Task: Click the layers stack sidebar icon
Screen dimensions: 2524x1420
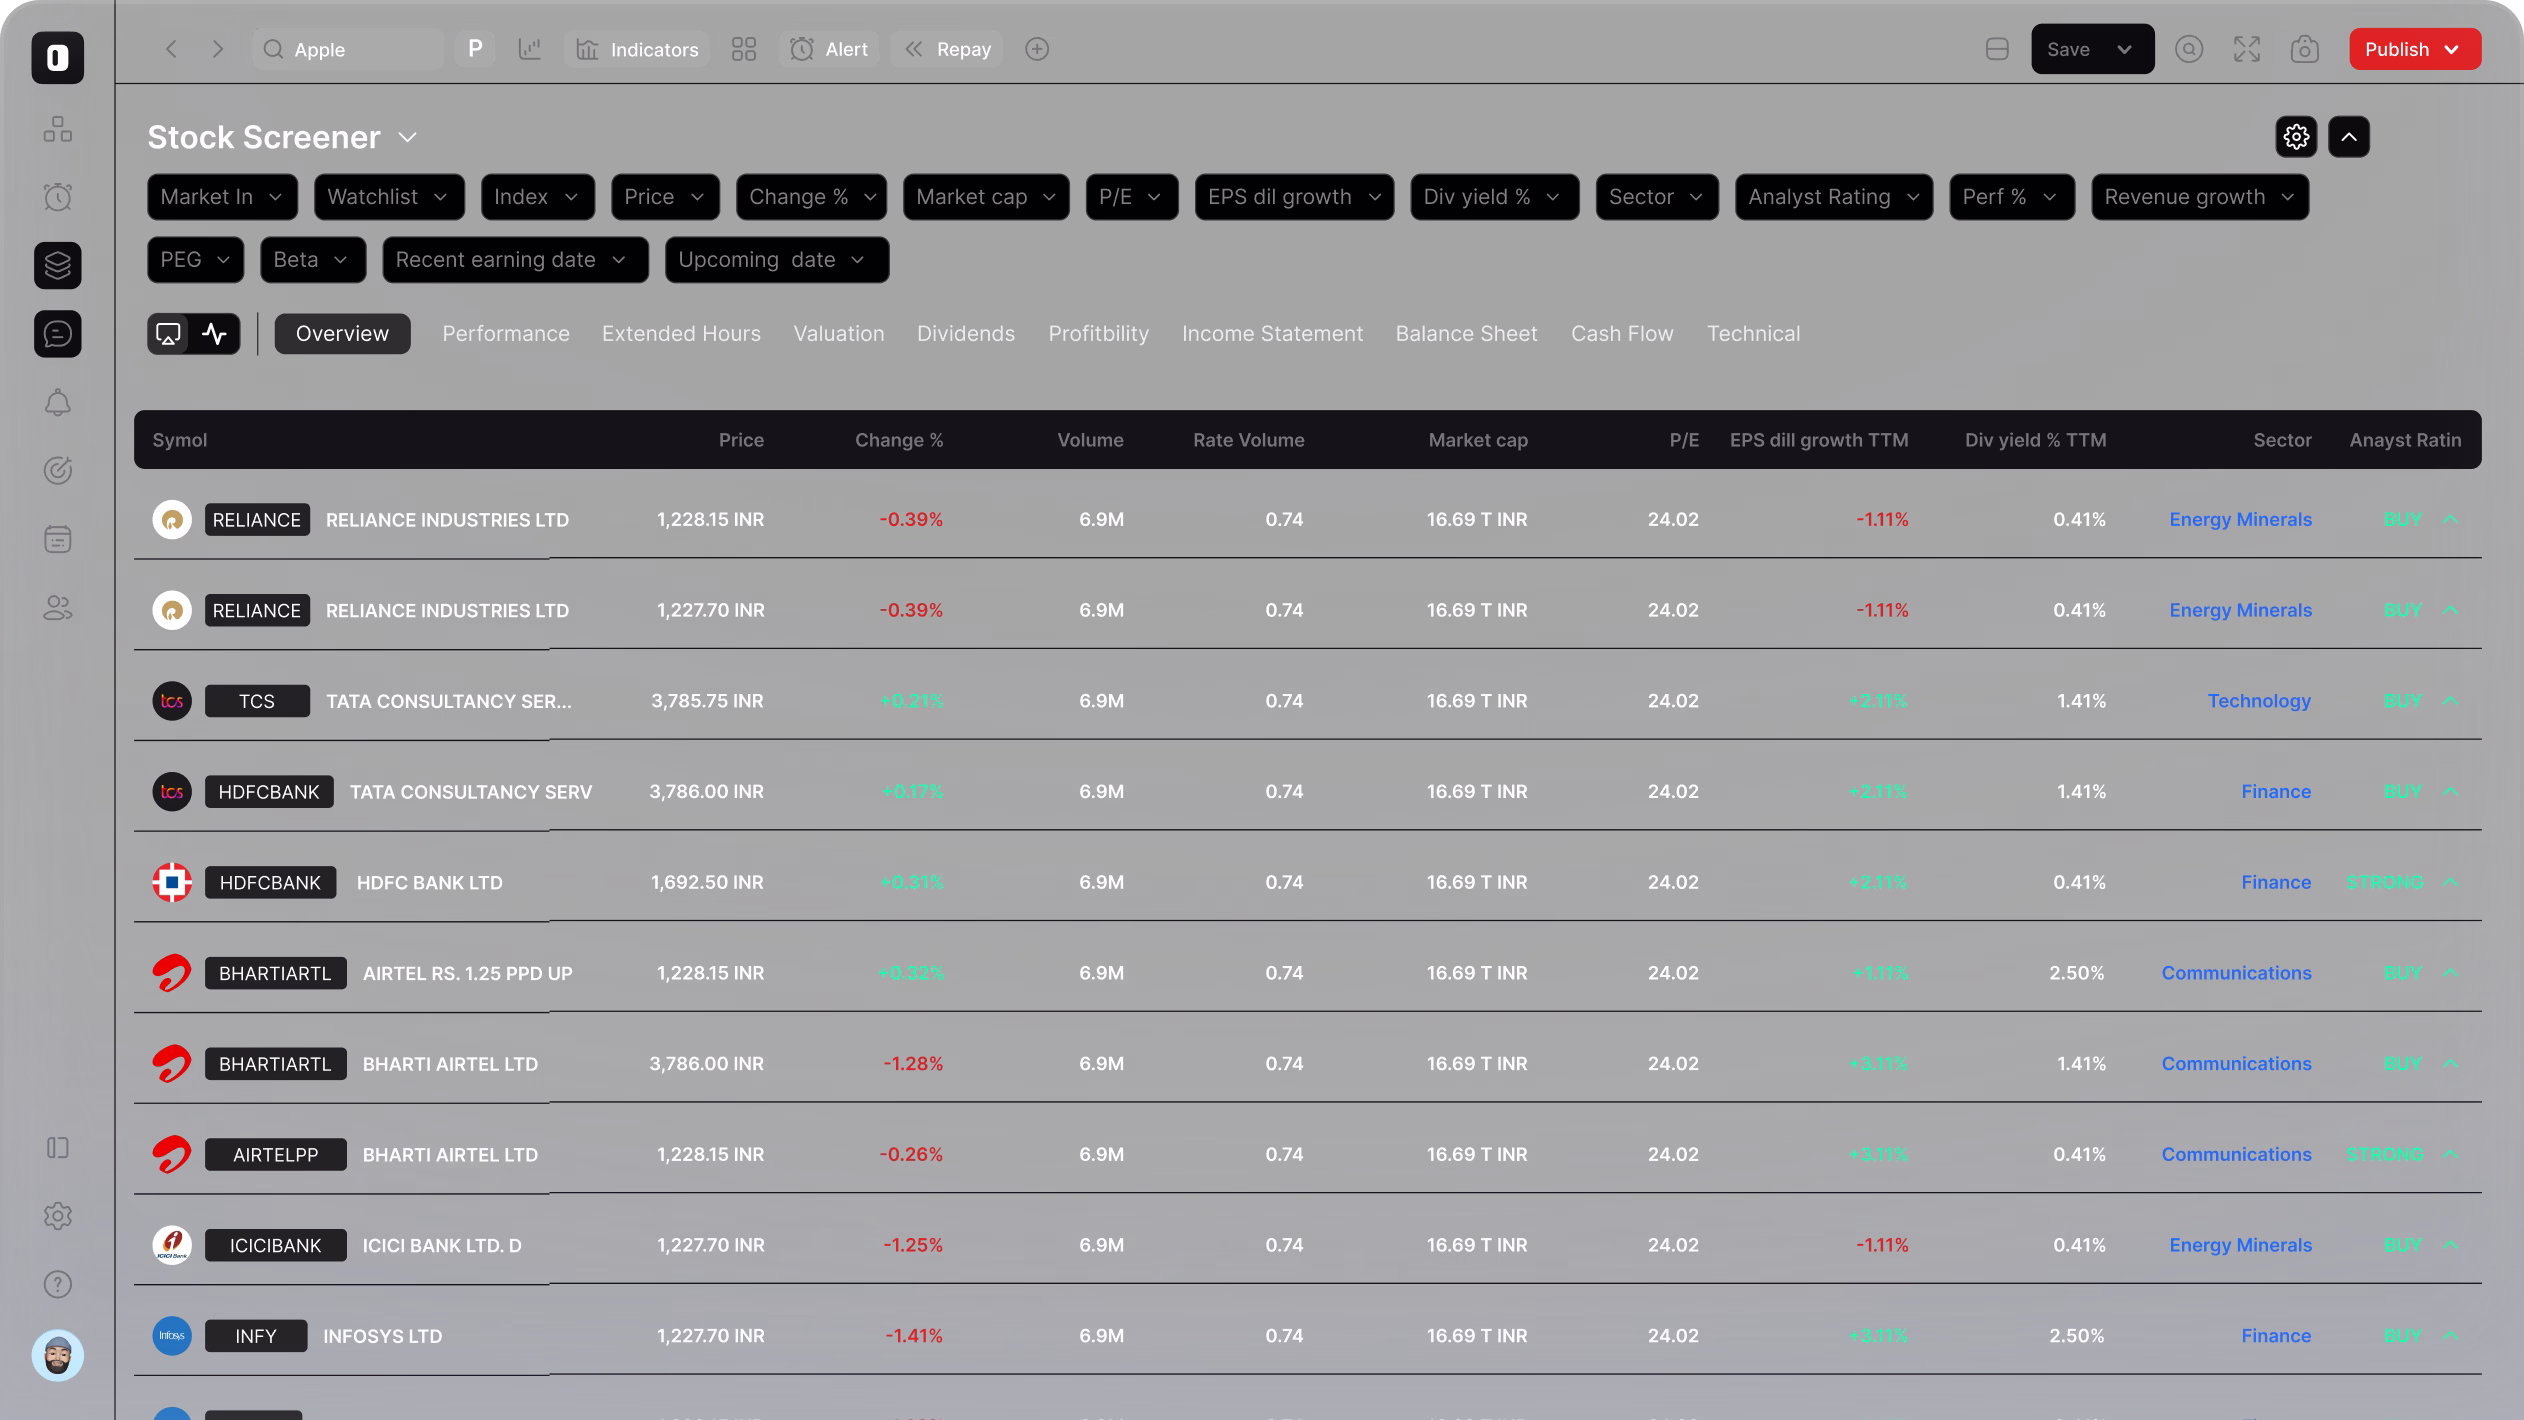Action: click(x=58, y=266)
